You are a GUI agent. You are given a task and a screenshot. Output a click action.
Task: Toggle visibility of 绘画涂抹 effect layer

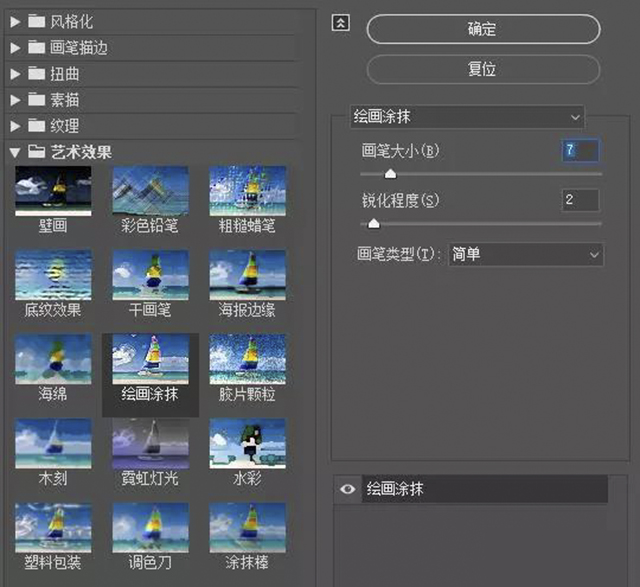tap(347, 489)
